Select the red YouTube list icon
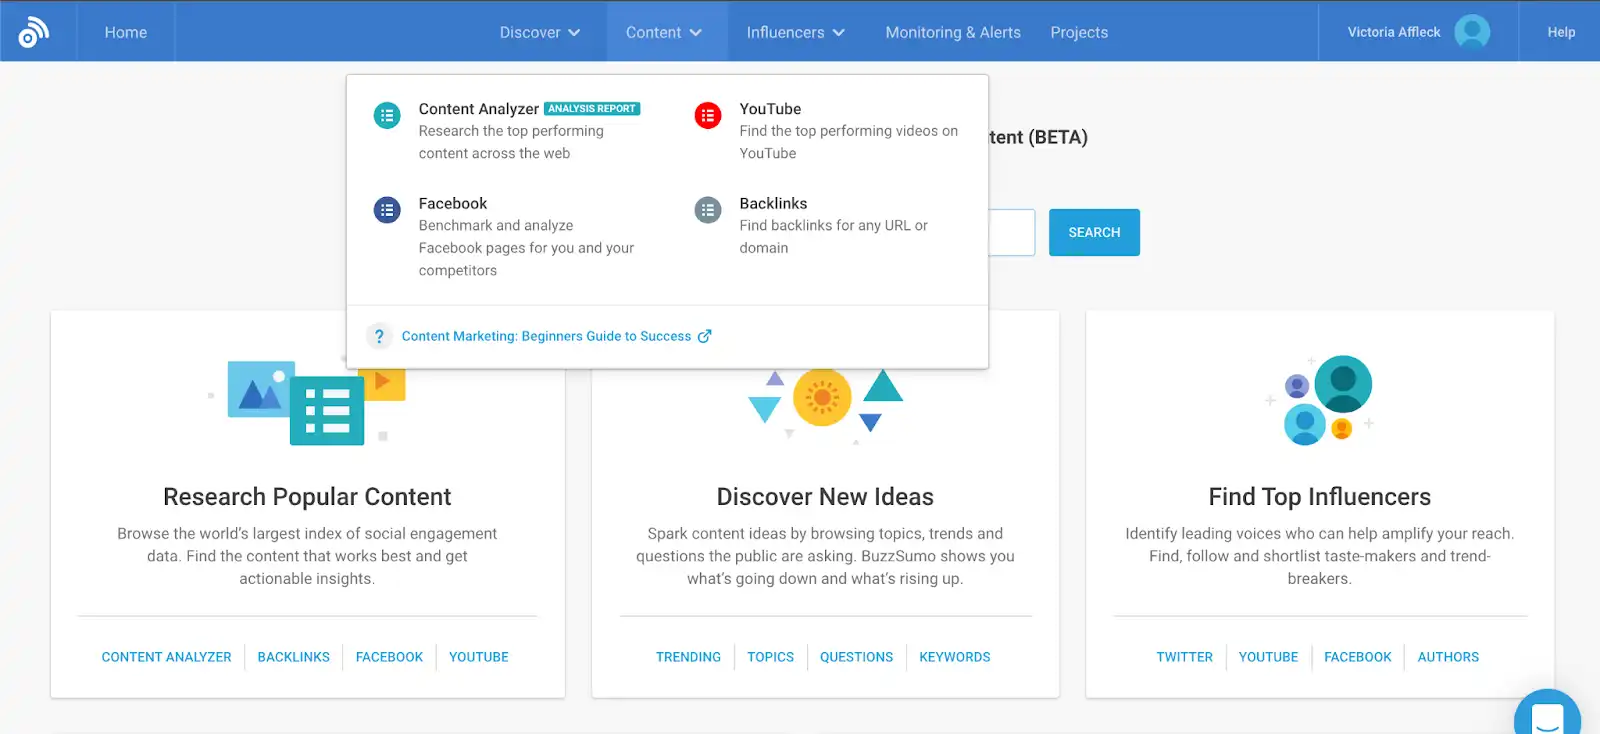Viewport: 1600px width, 734px height. 708,115
